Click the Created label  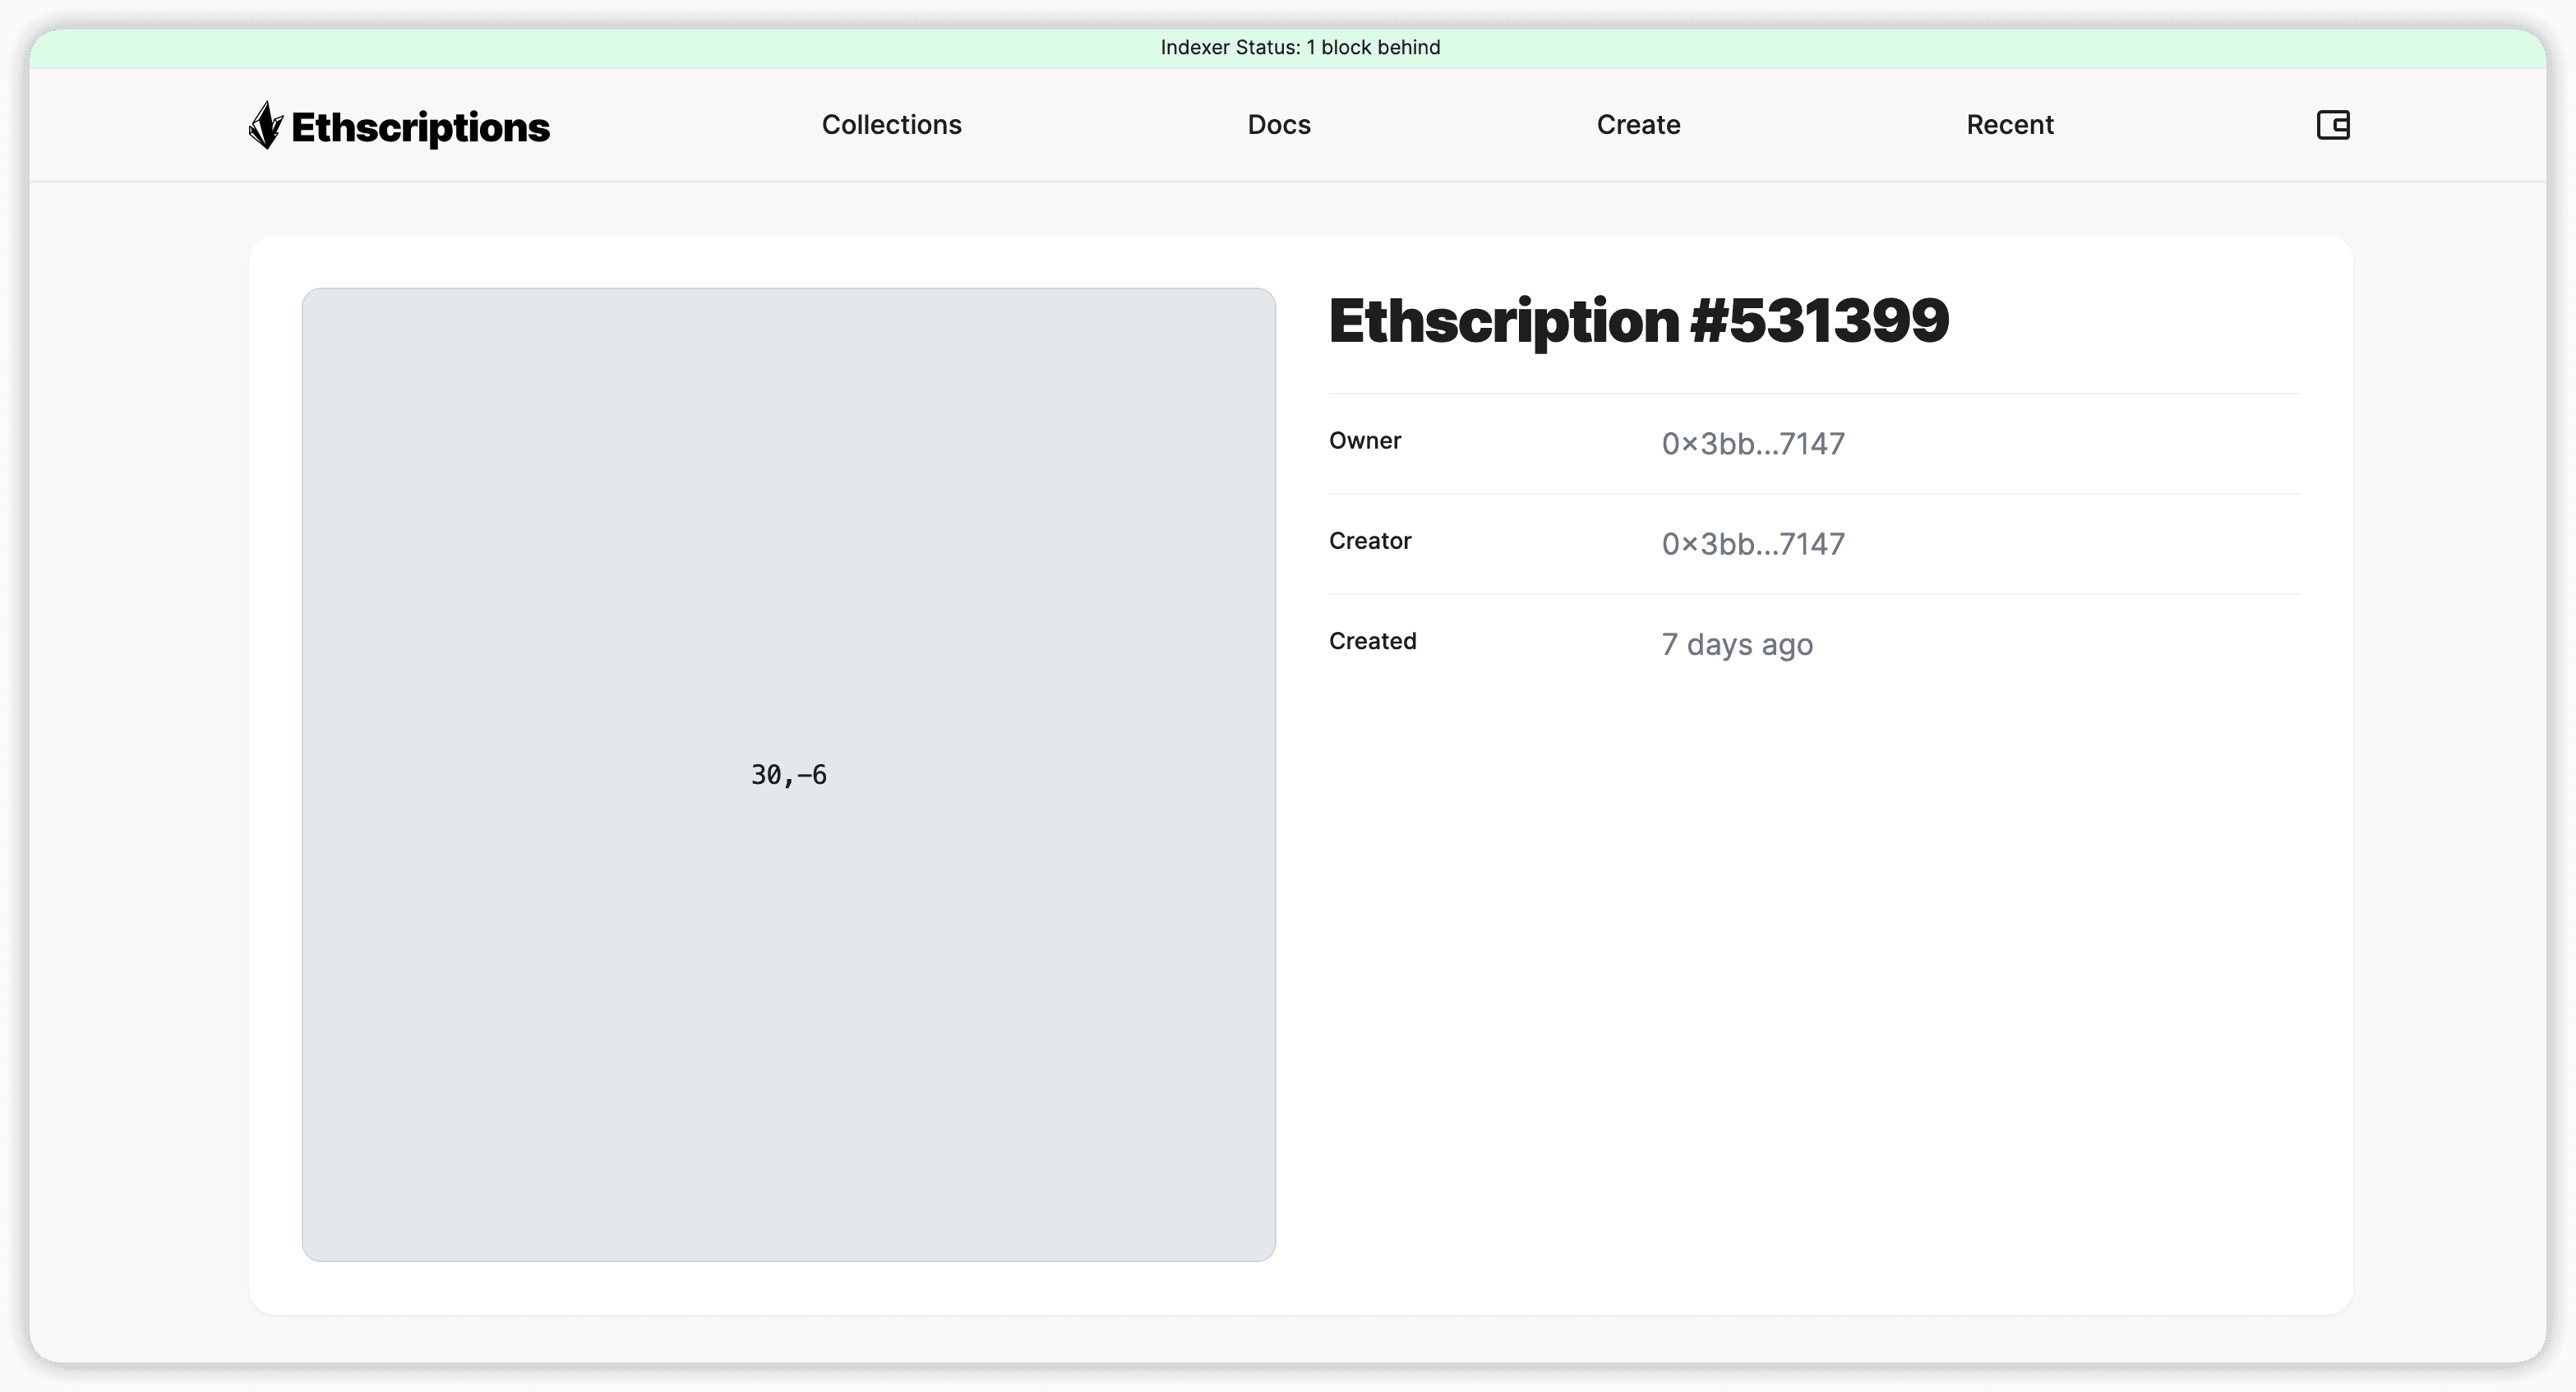(1372, 641)
